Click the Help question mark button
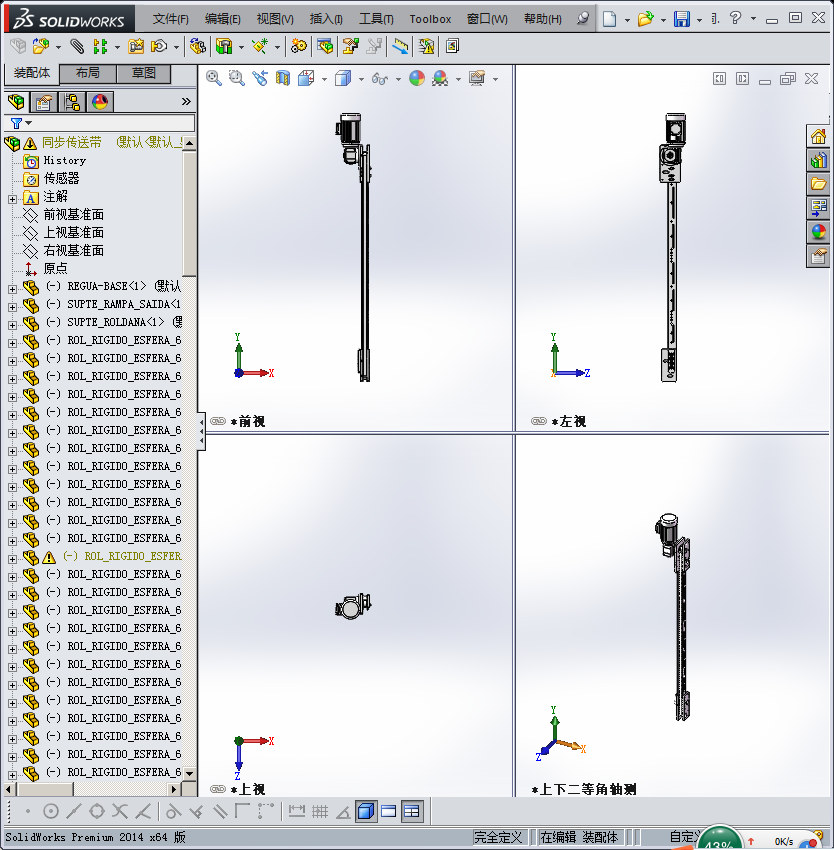The width and height of the screenshot is (834, 850). (x=735, y=18)
